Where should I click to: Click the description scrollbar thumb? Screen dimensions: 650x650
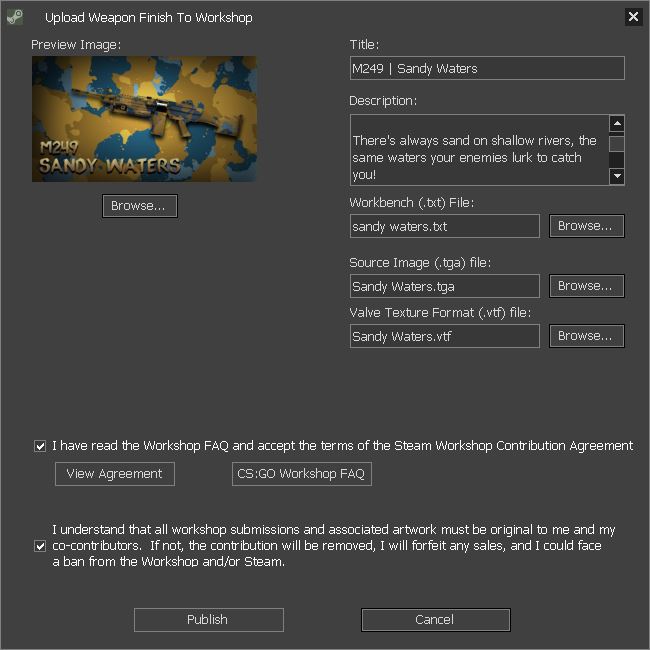[x=617, y=144]
